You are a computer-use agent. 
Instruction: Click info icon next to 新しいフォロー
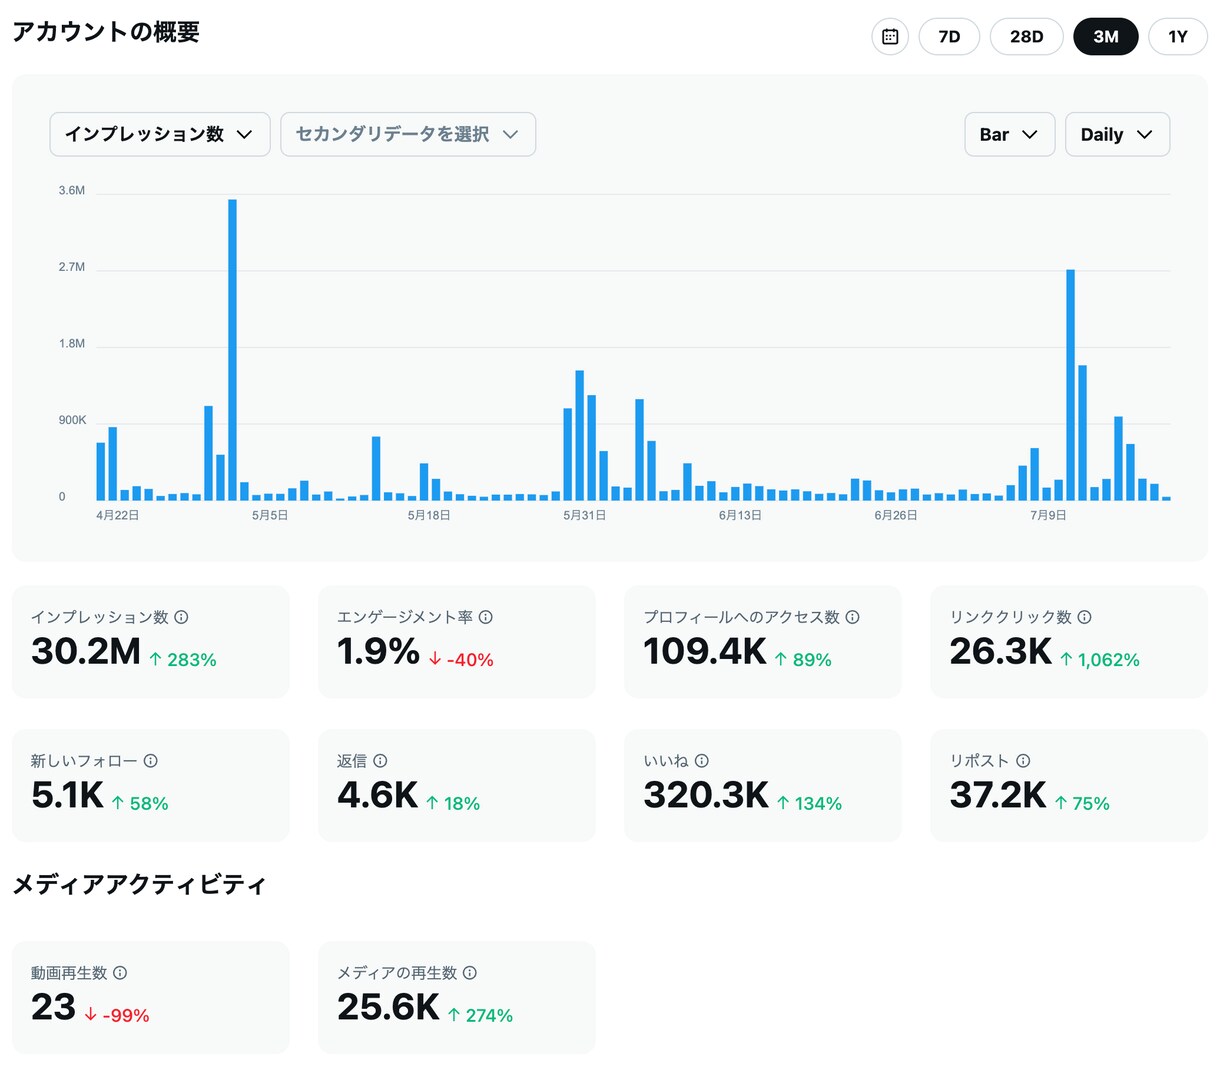[151, 761]
